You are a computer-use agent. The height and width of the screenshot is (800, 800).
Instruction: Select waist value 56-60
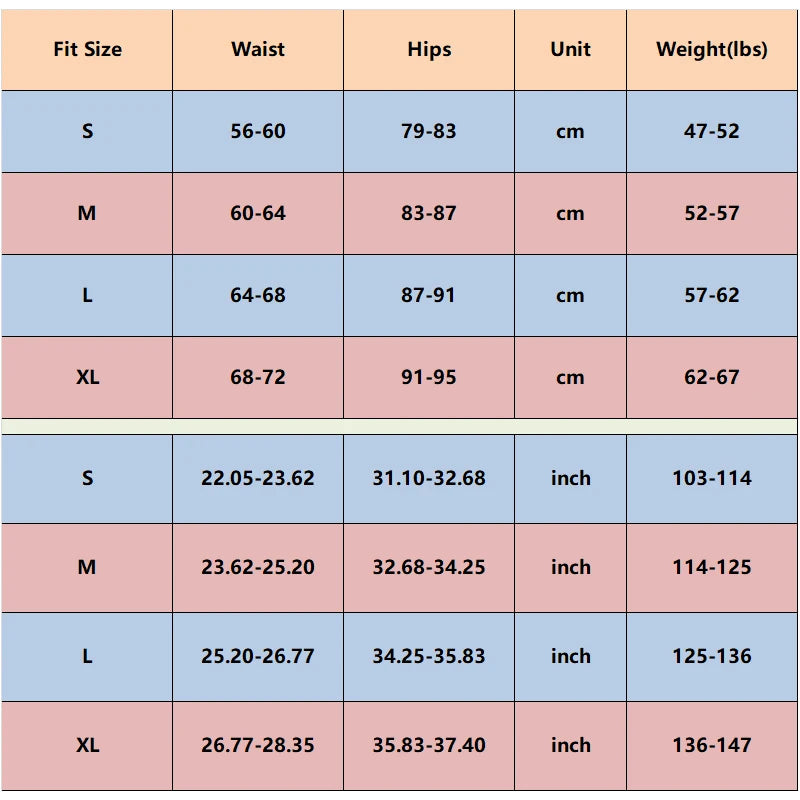258,131
